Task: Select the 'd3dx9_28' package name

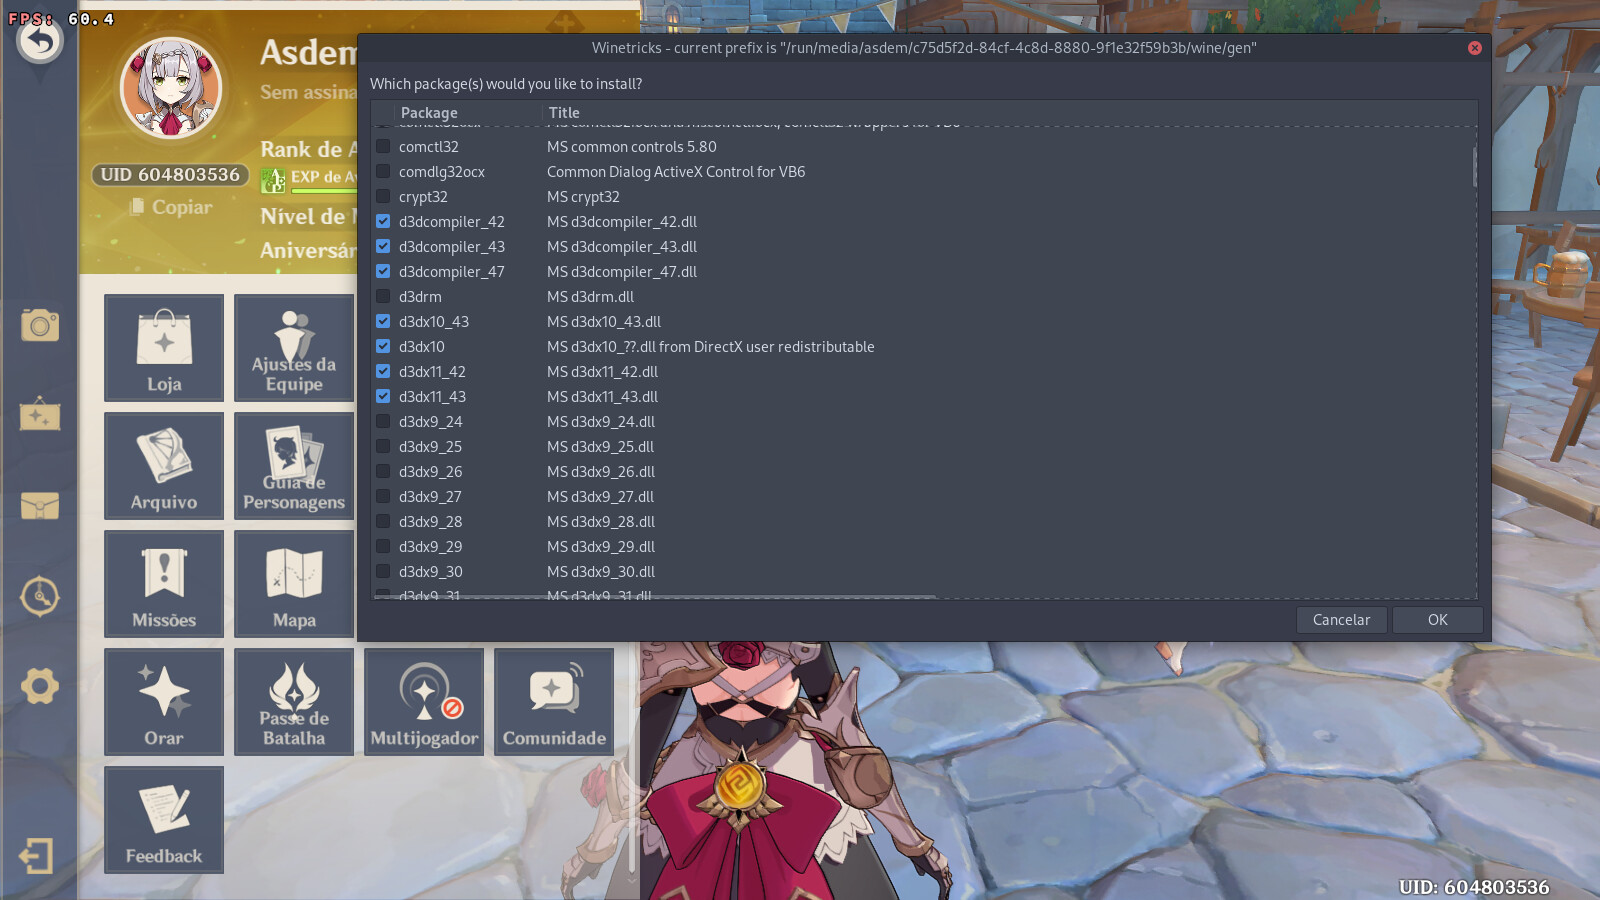Action: (430, 522)
